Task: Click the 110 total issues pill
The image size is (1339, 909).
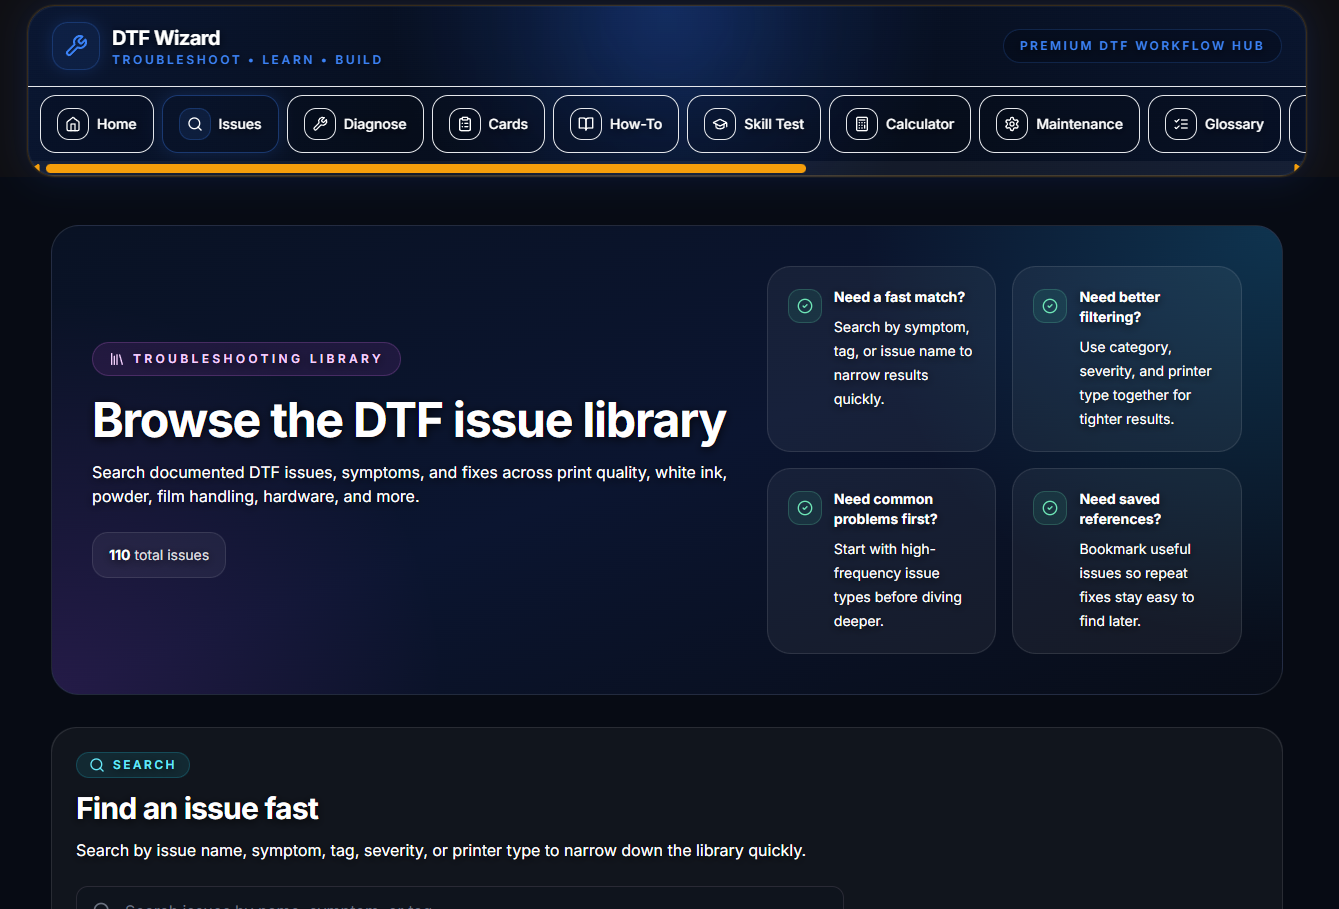Action: tap(159, 555)
